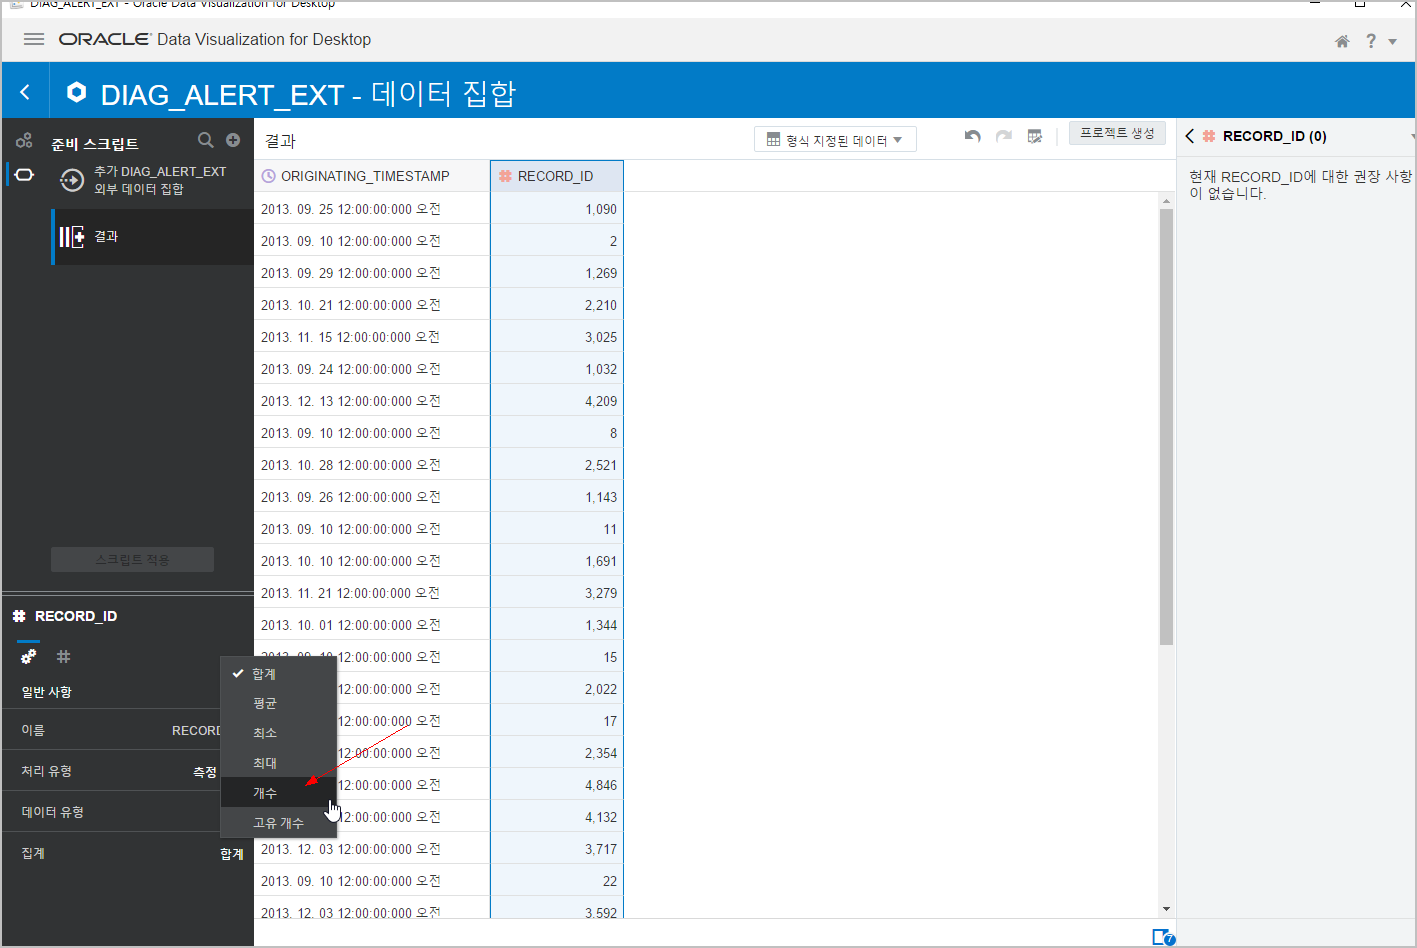Click the table vertical scrollbar thumb
This screenshot has height=948, width=1417.
click(x=1166, y=427)
